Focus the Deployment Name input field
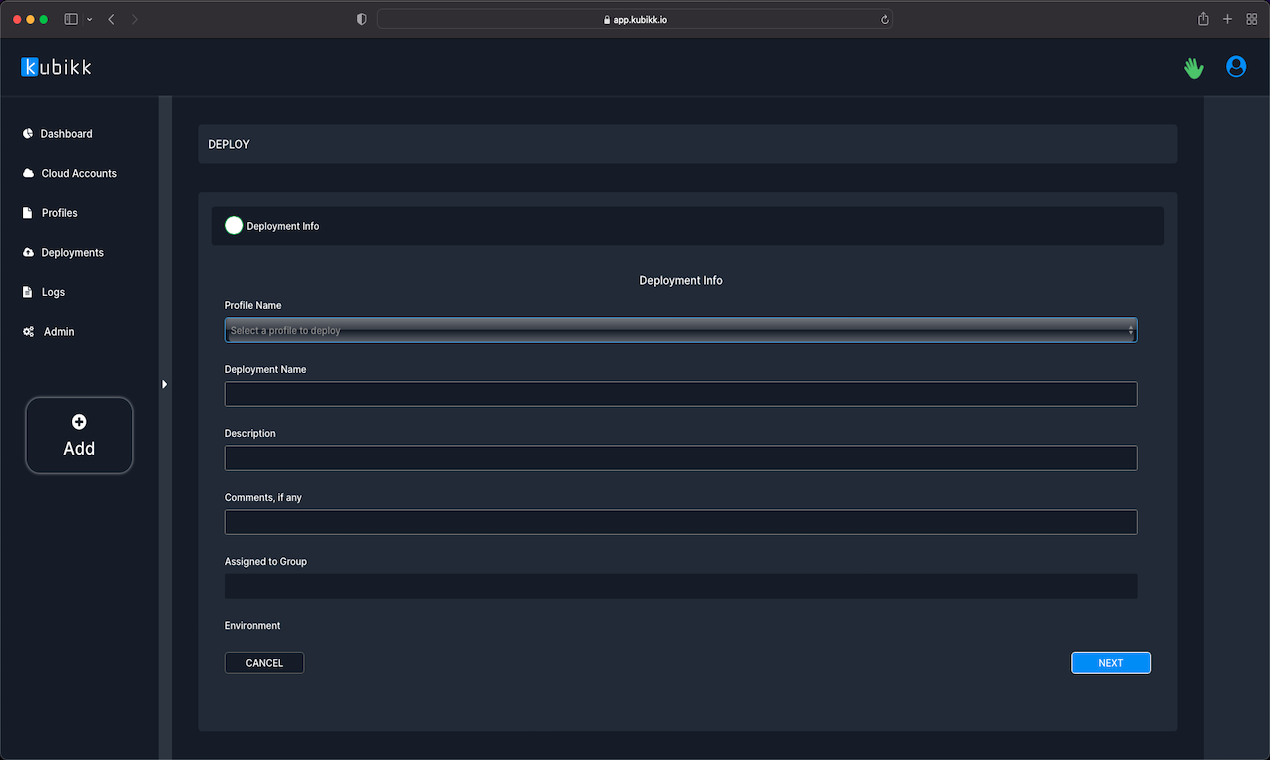The height and width of the screenshot is (760, 1270). [x=681, y=393]
